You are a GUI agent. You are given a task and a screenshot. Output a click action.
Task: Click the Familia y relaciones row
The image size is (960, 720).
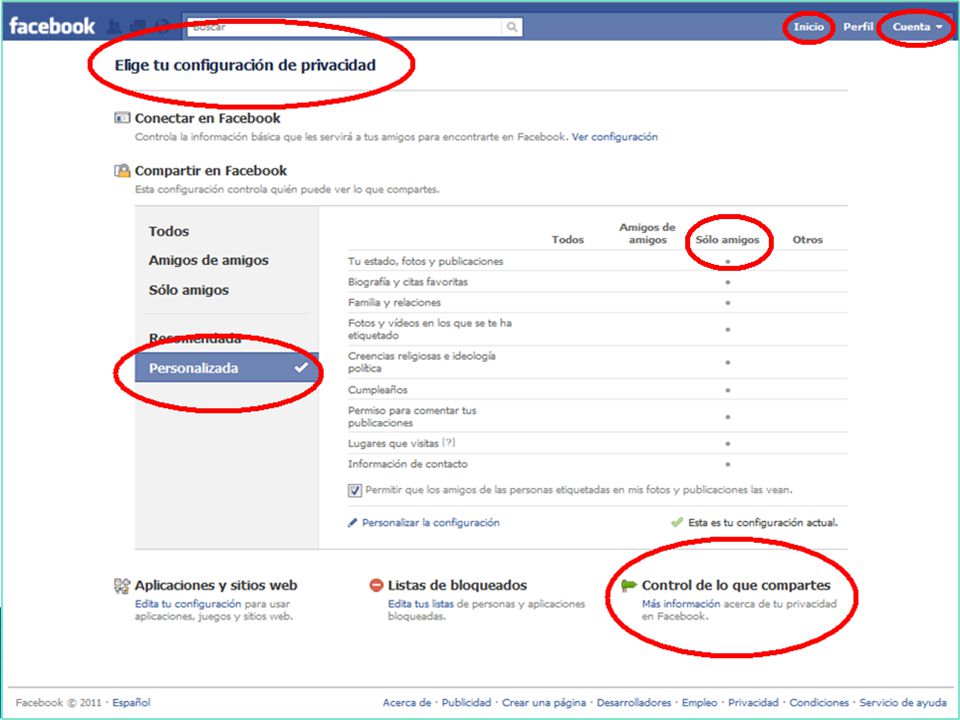(598, 302)
